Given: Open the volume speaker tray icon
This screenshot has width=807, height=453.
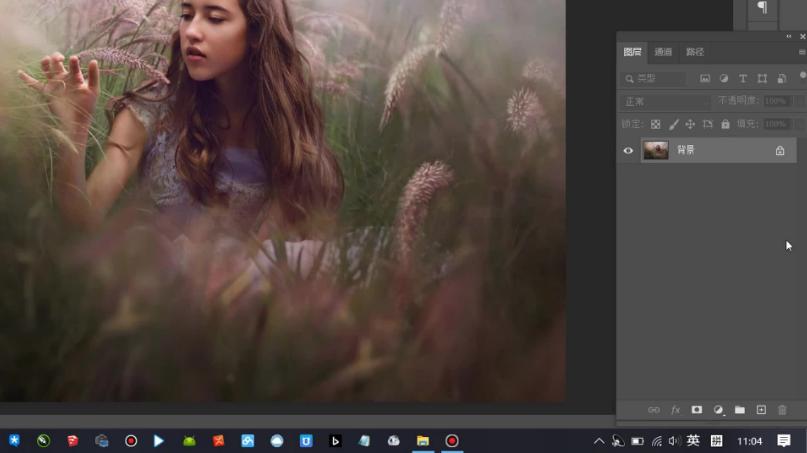Looking at the screenshot, I should [x=674, y=441].
